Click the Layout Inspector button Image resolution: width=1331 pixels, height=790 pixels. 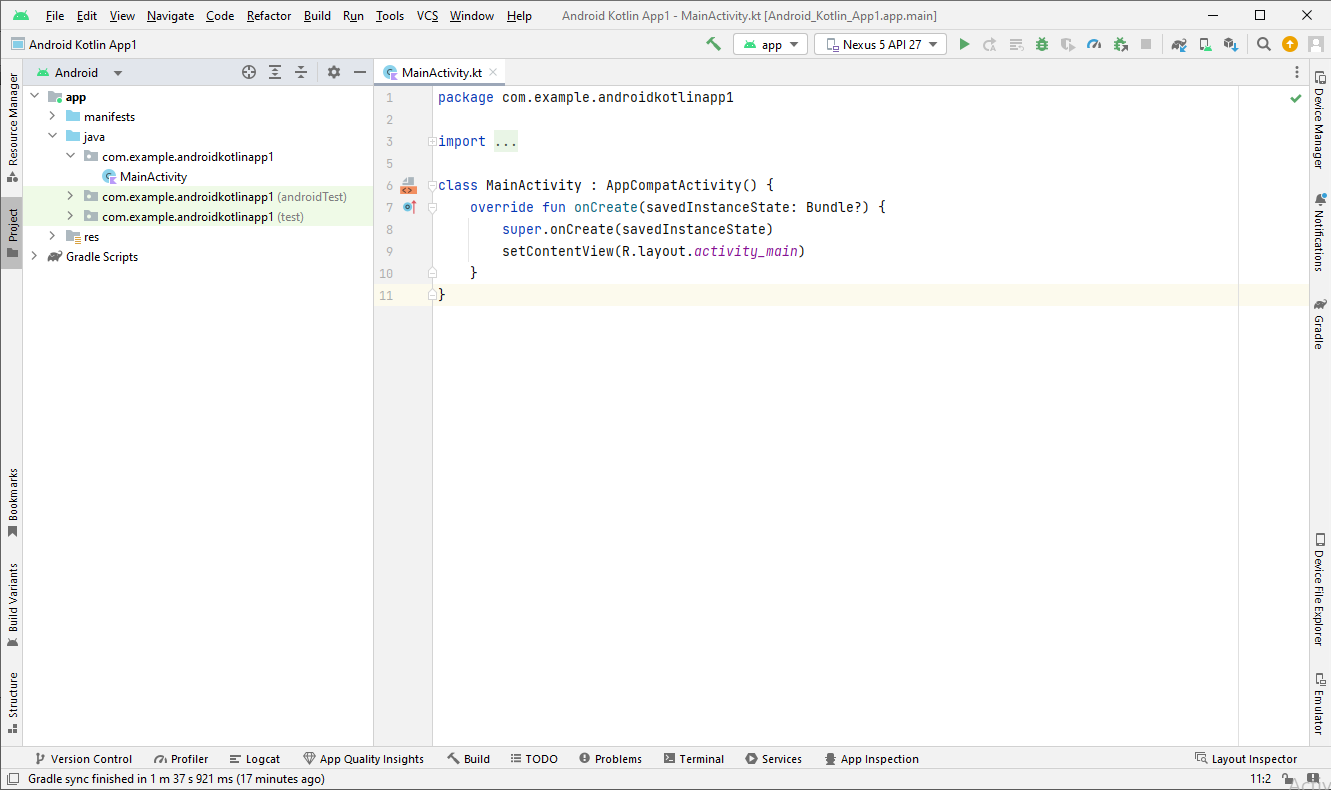coord(1246,759)
